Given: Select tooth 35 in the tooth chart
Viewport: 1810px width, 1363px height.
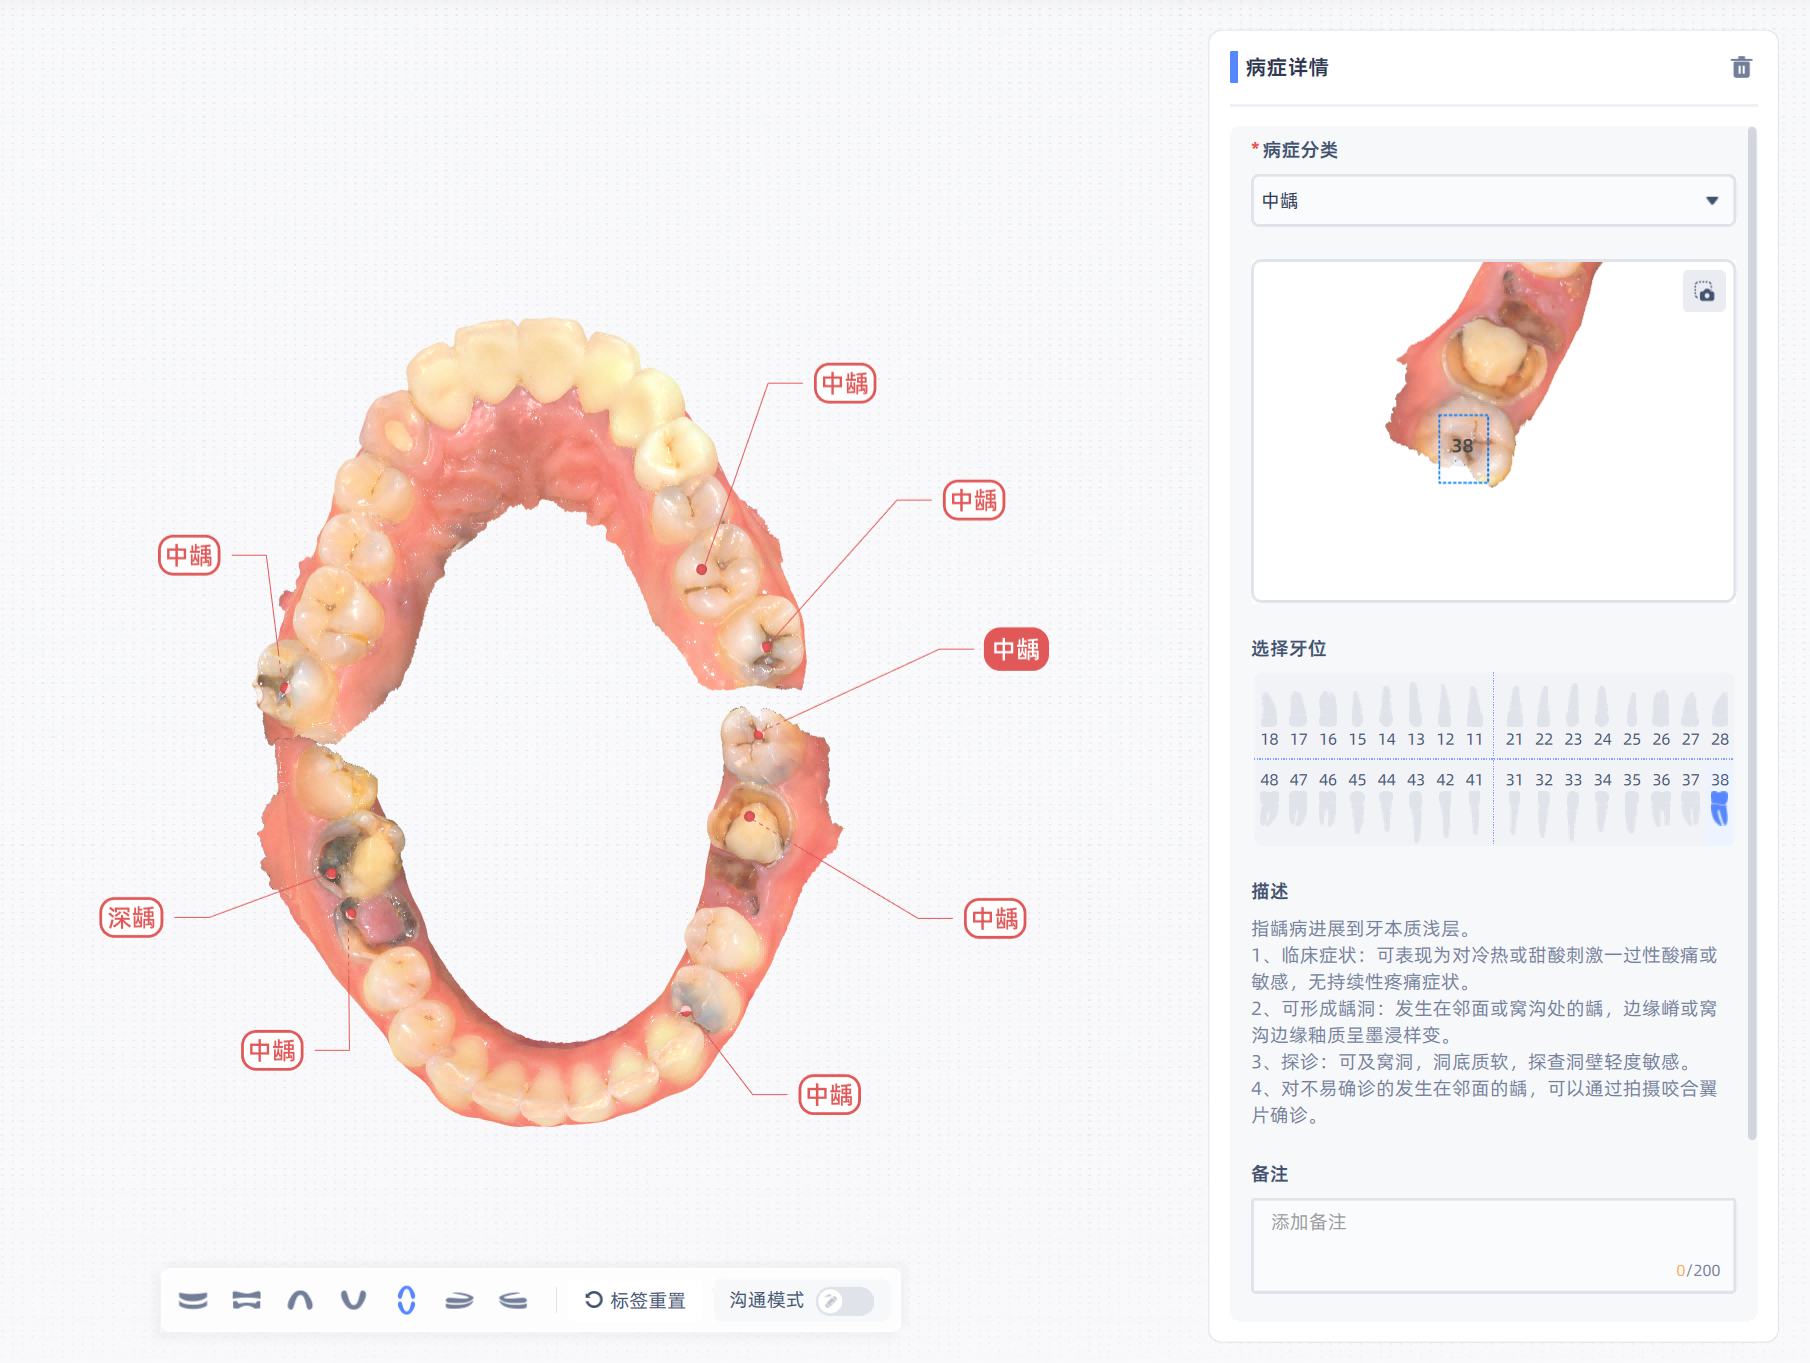Looking at the screenshot, I should point(1632,802).
